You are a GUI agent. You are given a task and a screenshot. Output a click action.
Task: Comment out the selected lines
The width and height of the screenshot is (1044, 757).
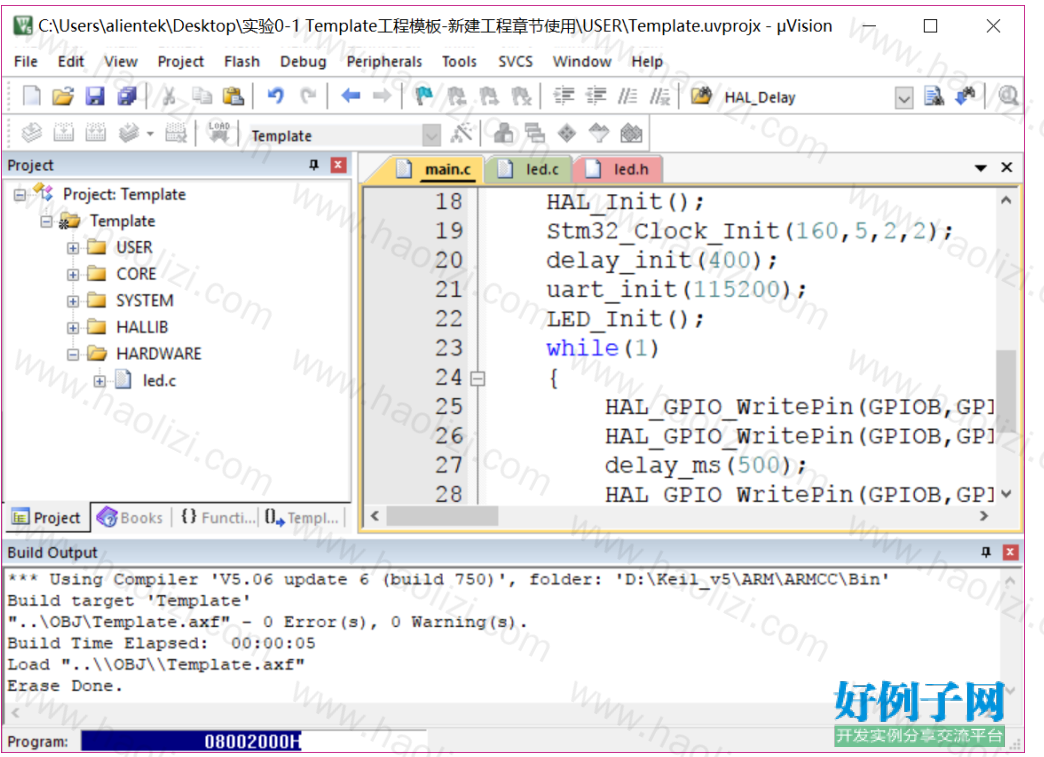coord(627,96)
